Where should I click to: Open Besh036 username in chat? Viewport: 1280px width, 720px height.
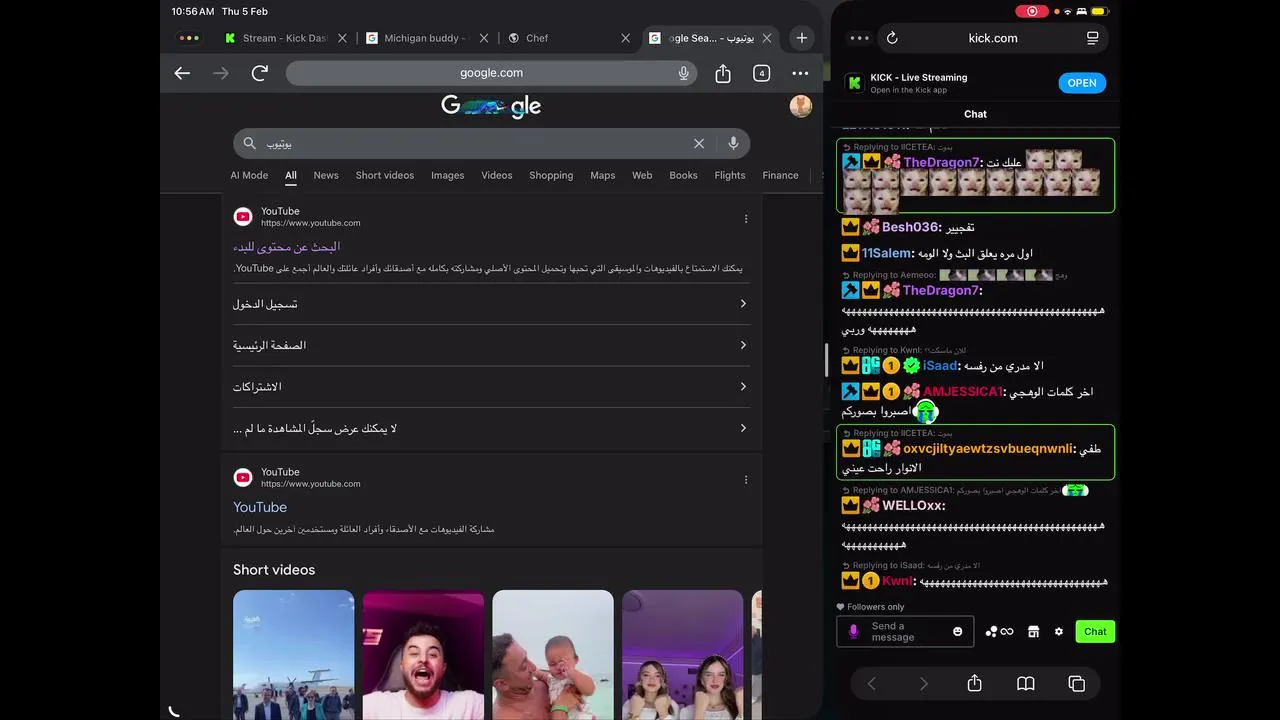(911, 227)
